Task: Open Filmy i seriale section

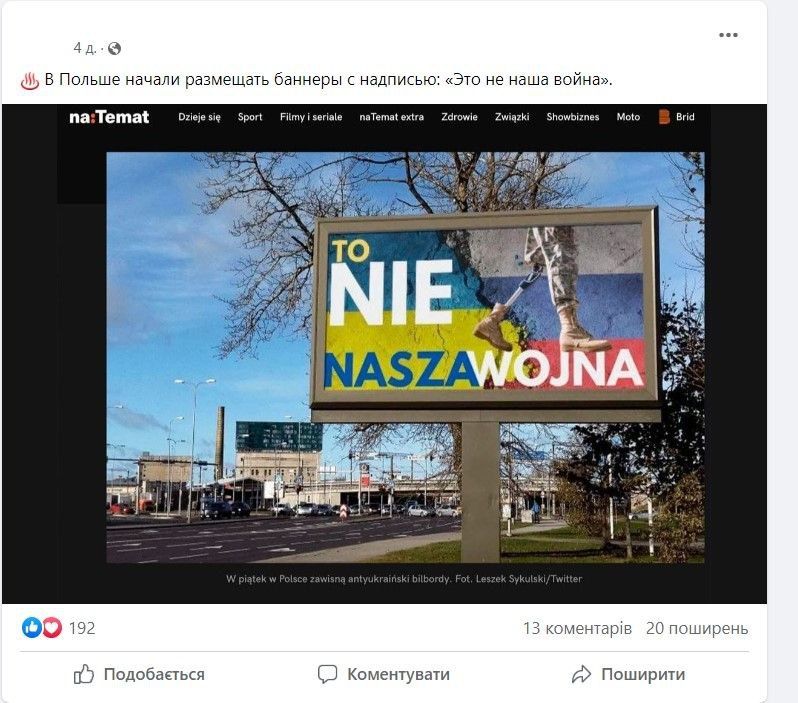Action: tap(311, 117)
